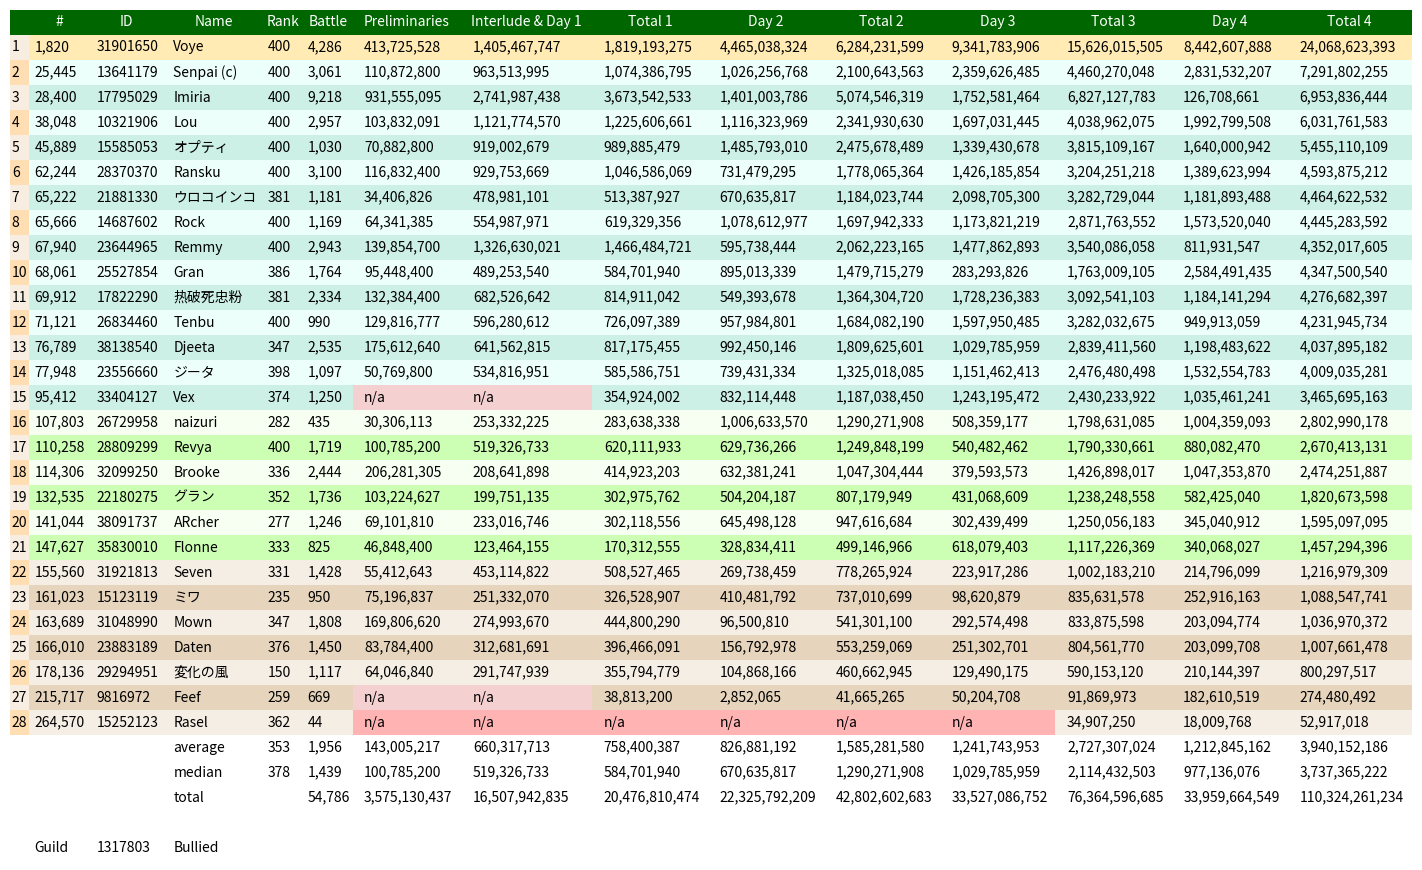
Task: Select the n/a Preliminaries cell in Vex's row
Action: (408, 397)
